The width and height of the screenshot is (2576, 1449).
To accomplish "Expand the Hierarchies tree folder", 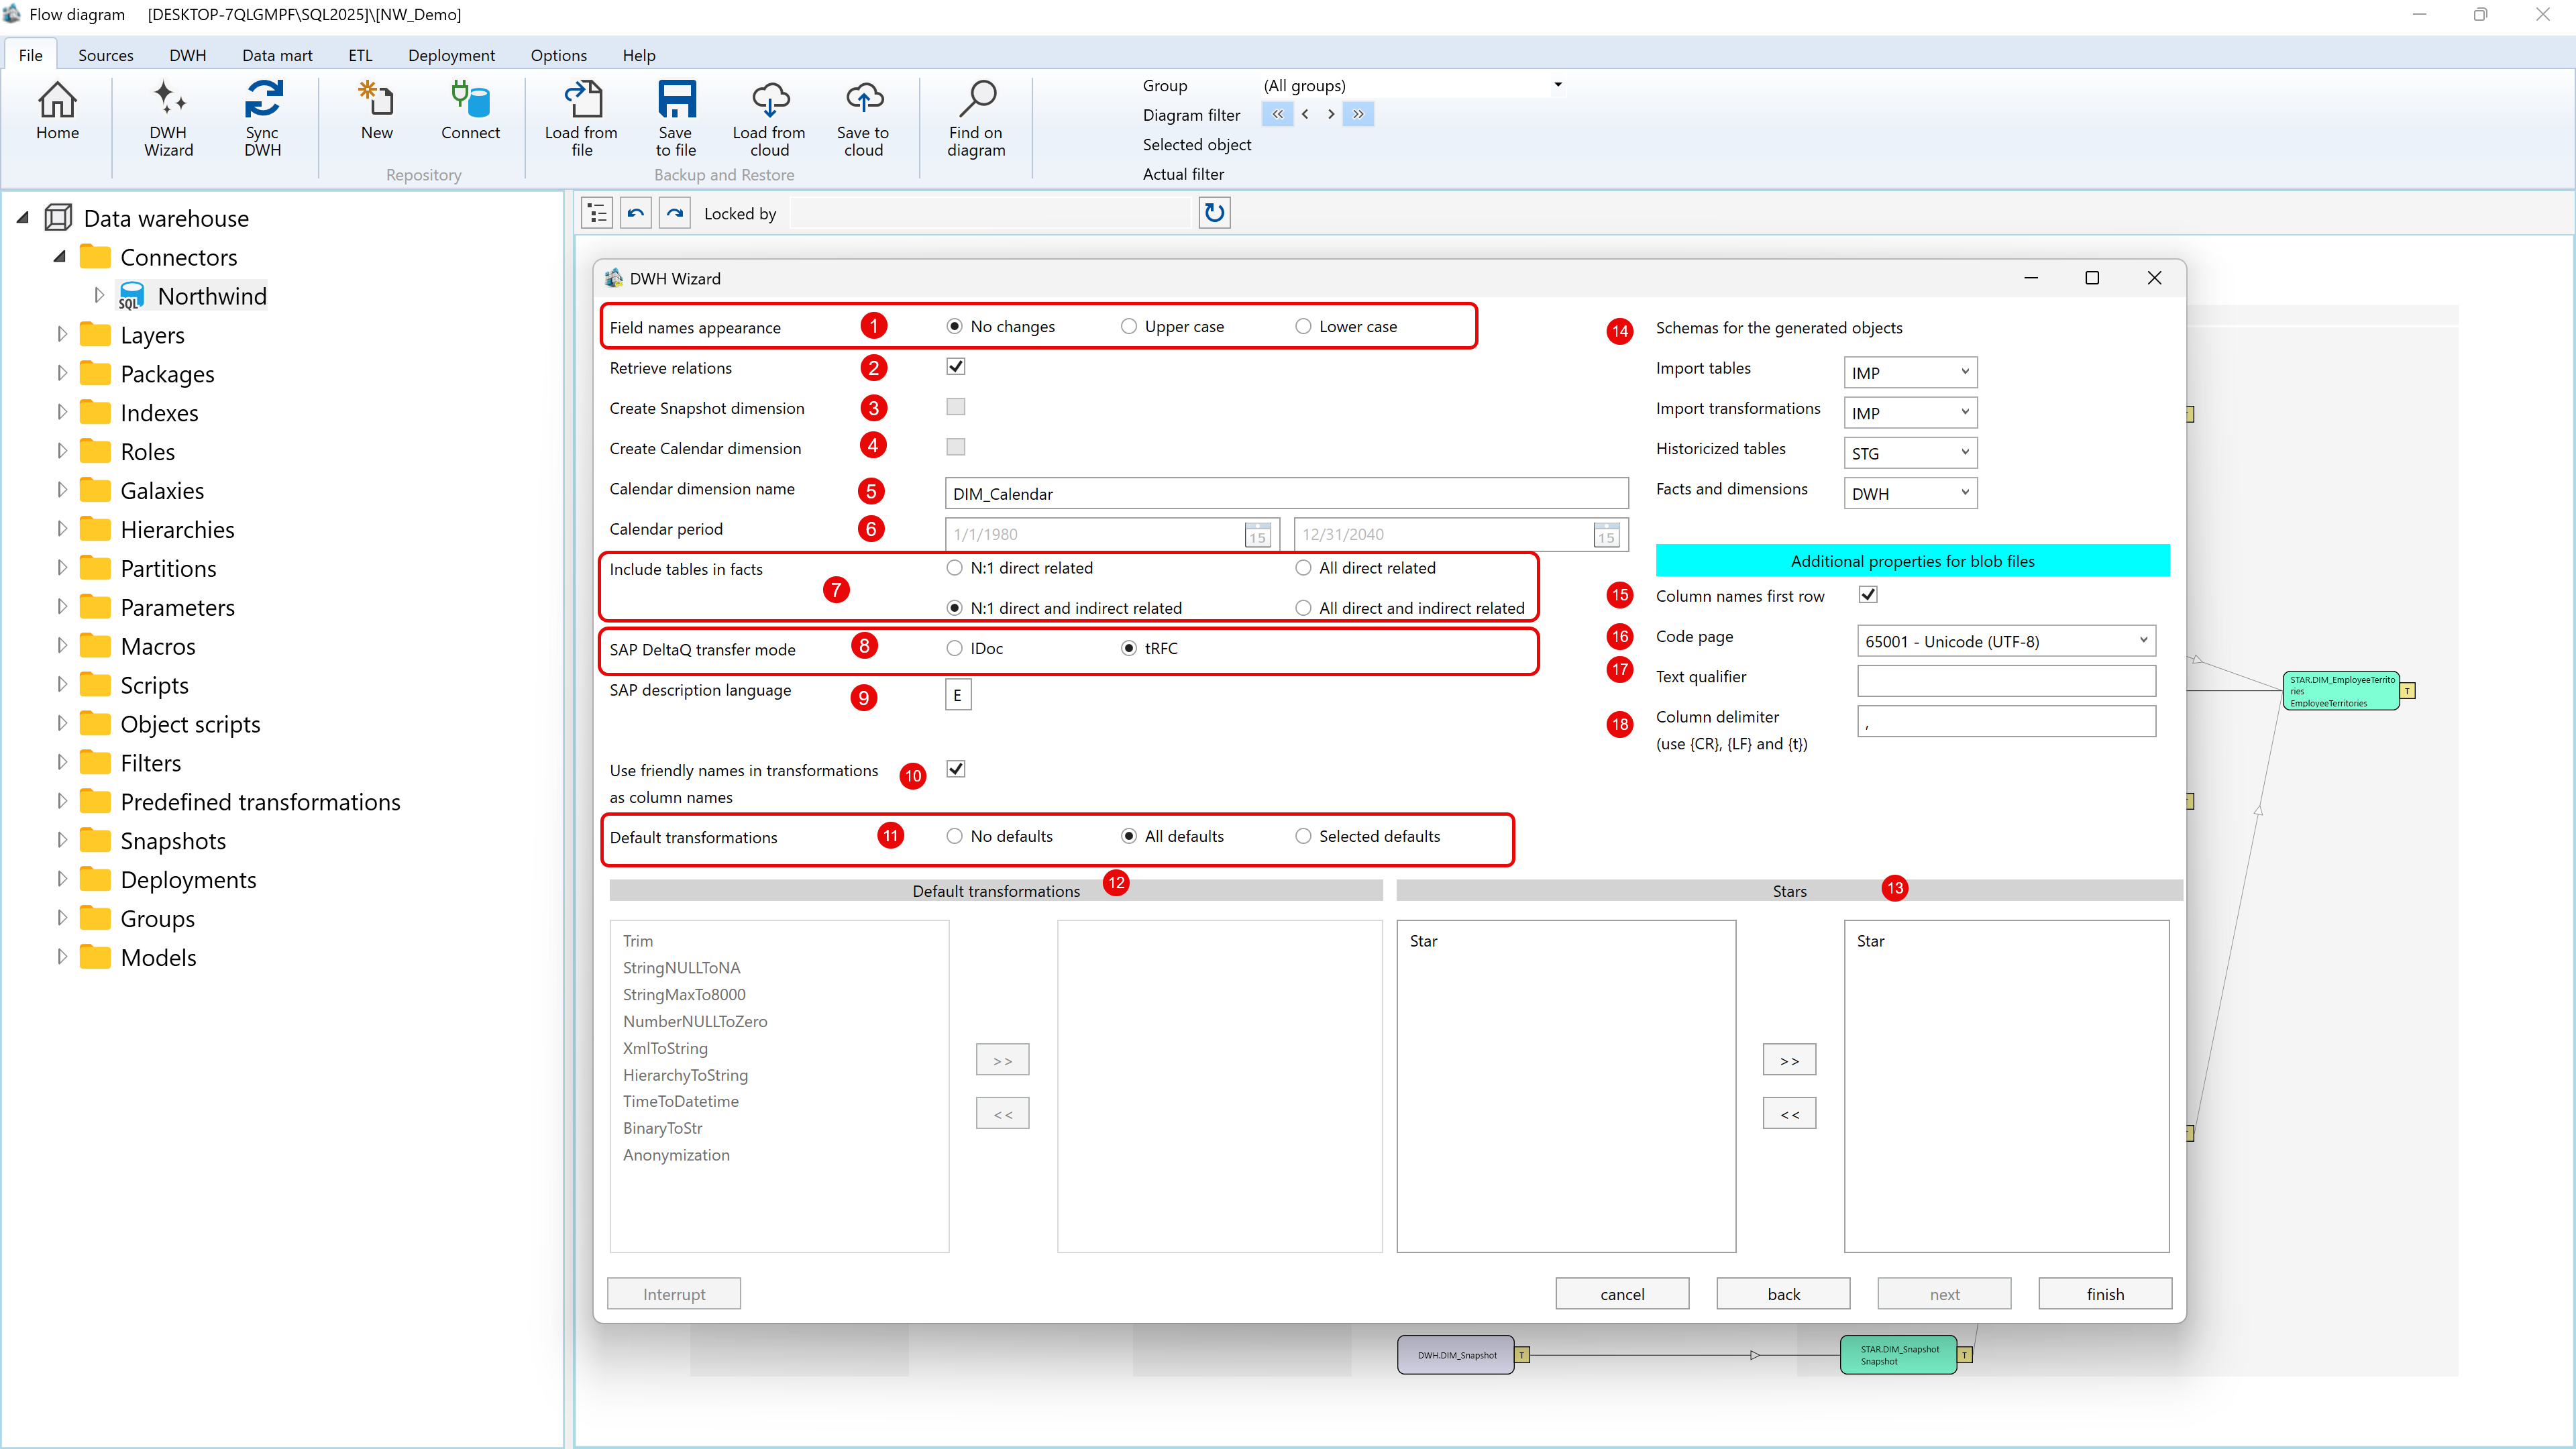I will coord(62,529).
